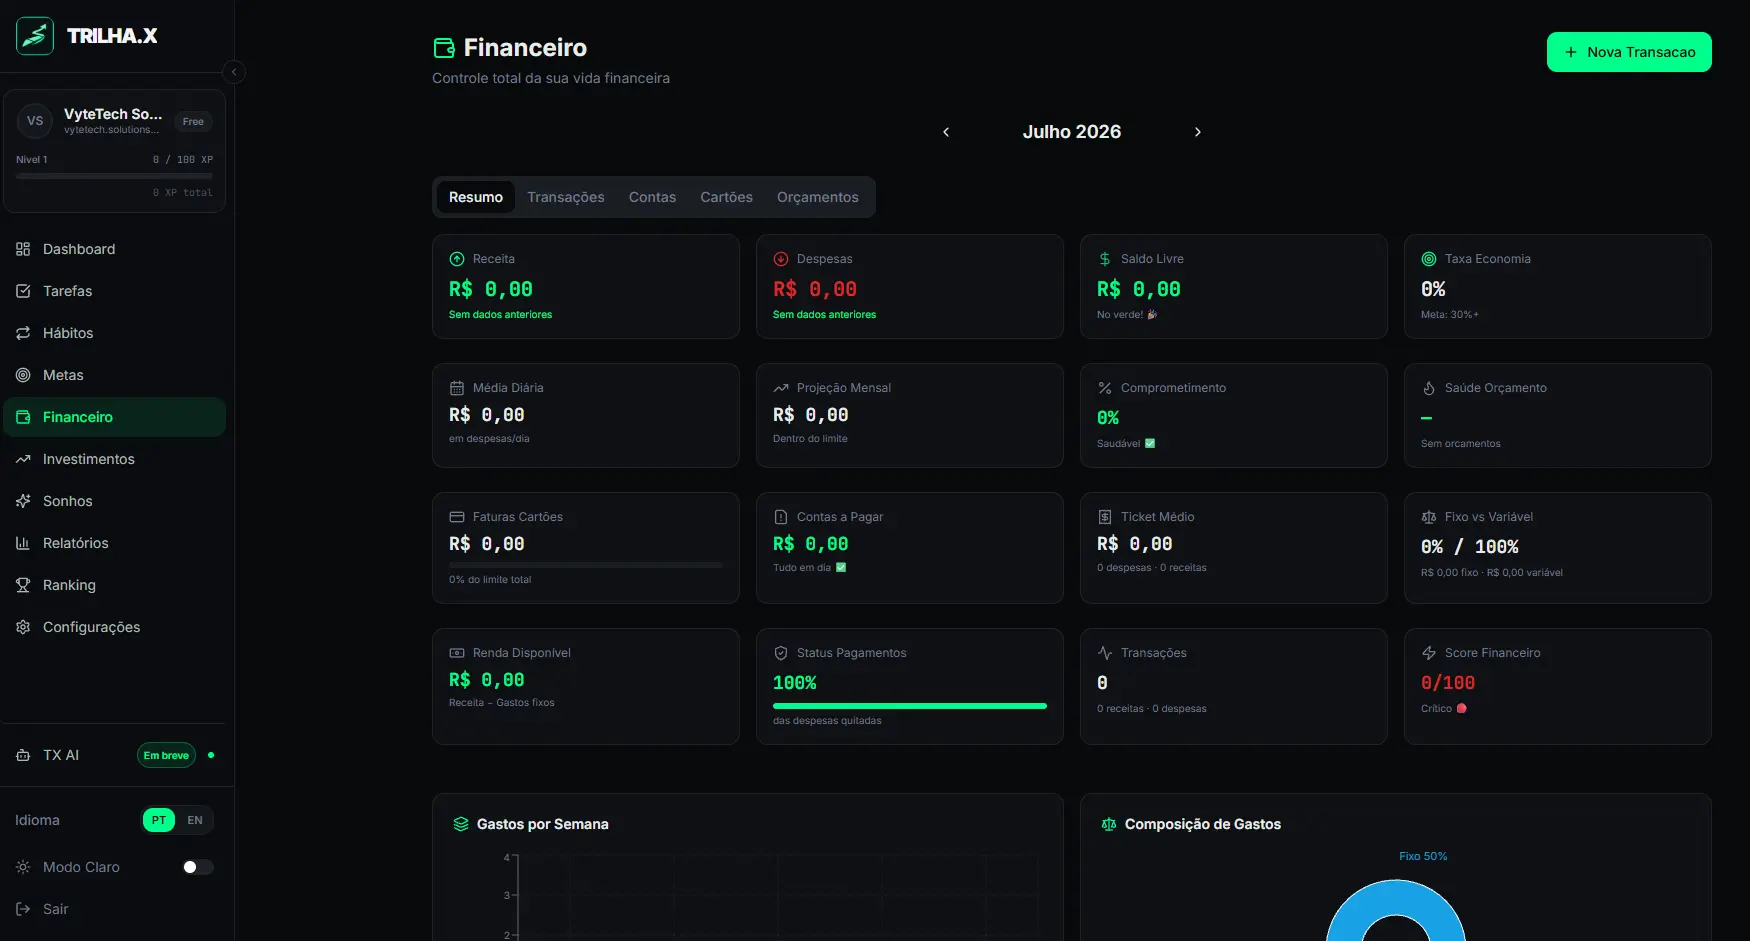Open Dashboard from the sidebar icon
Screen dimensions: 1750x941
(x=23, y=249)
